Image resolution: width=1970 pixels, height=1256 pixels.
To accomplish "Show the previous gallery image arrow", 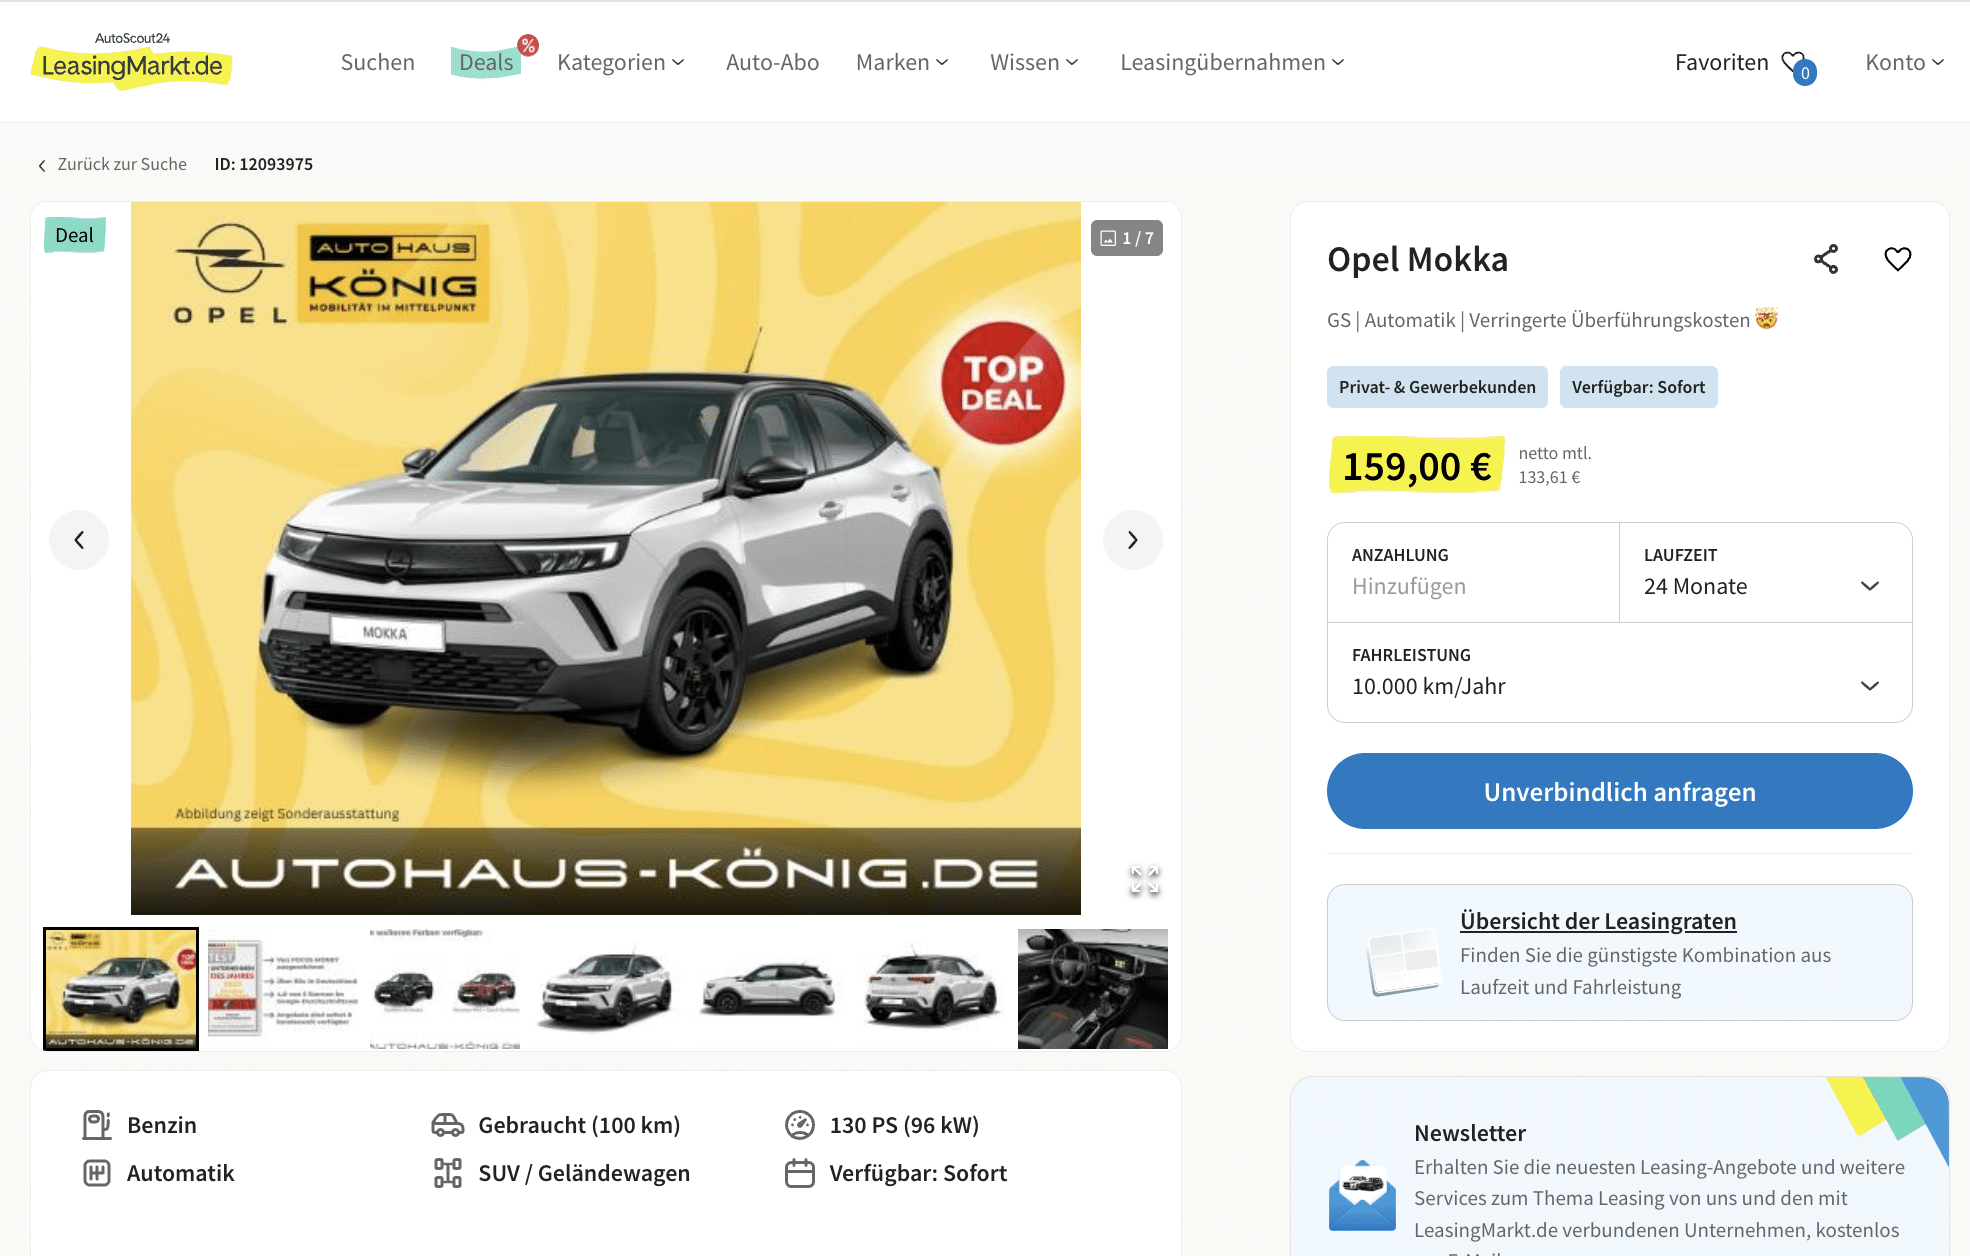I will (x=79, y=540).
